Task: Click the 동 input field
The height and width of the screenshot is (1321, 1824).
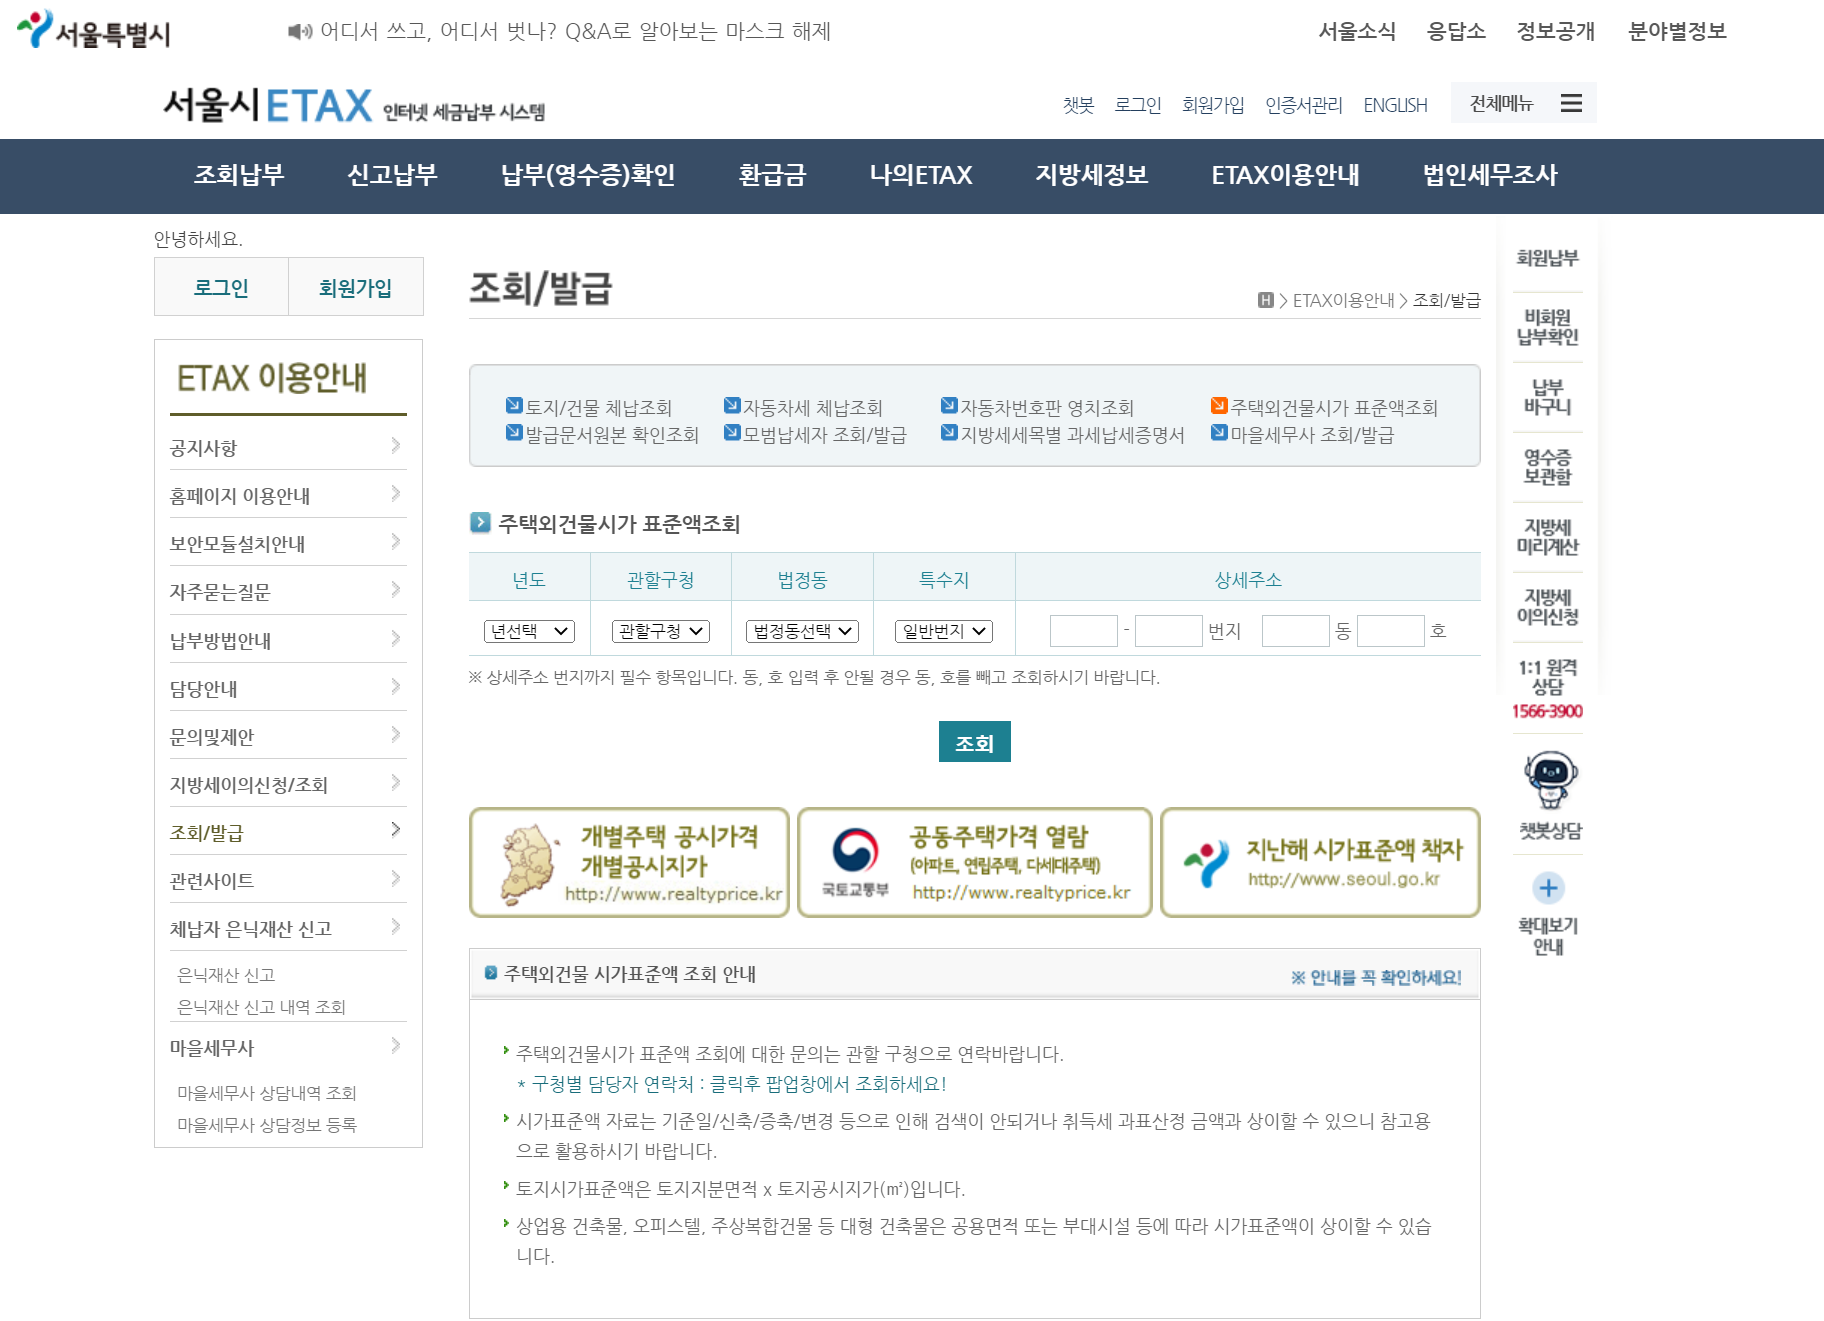Action: tap(1296, 631)
